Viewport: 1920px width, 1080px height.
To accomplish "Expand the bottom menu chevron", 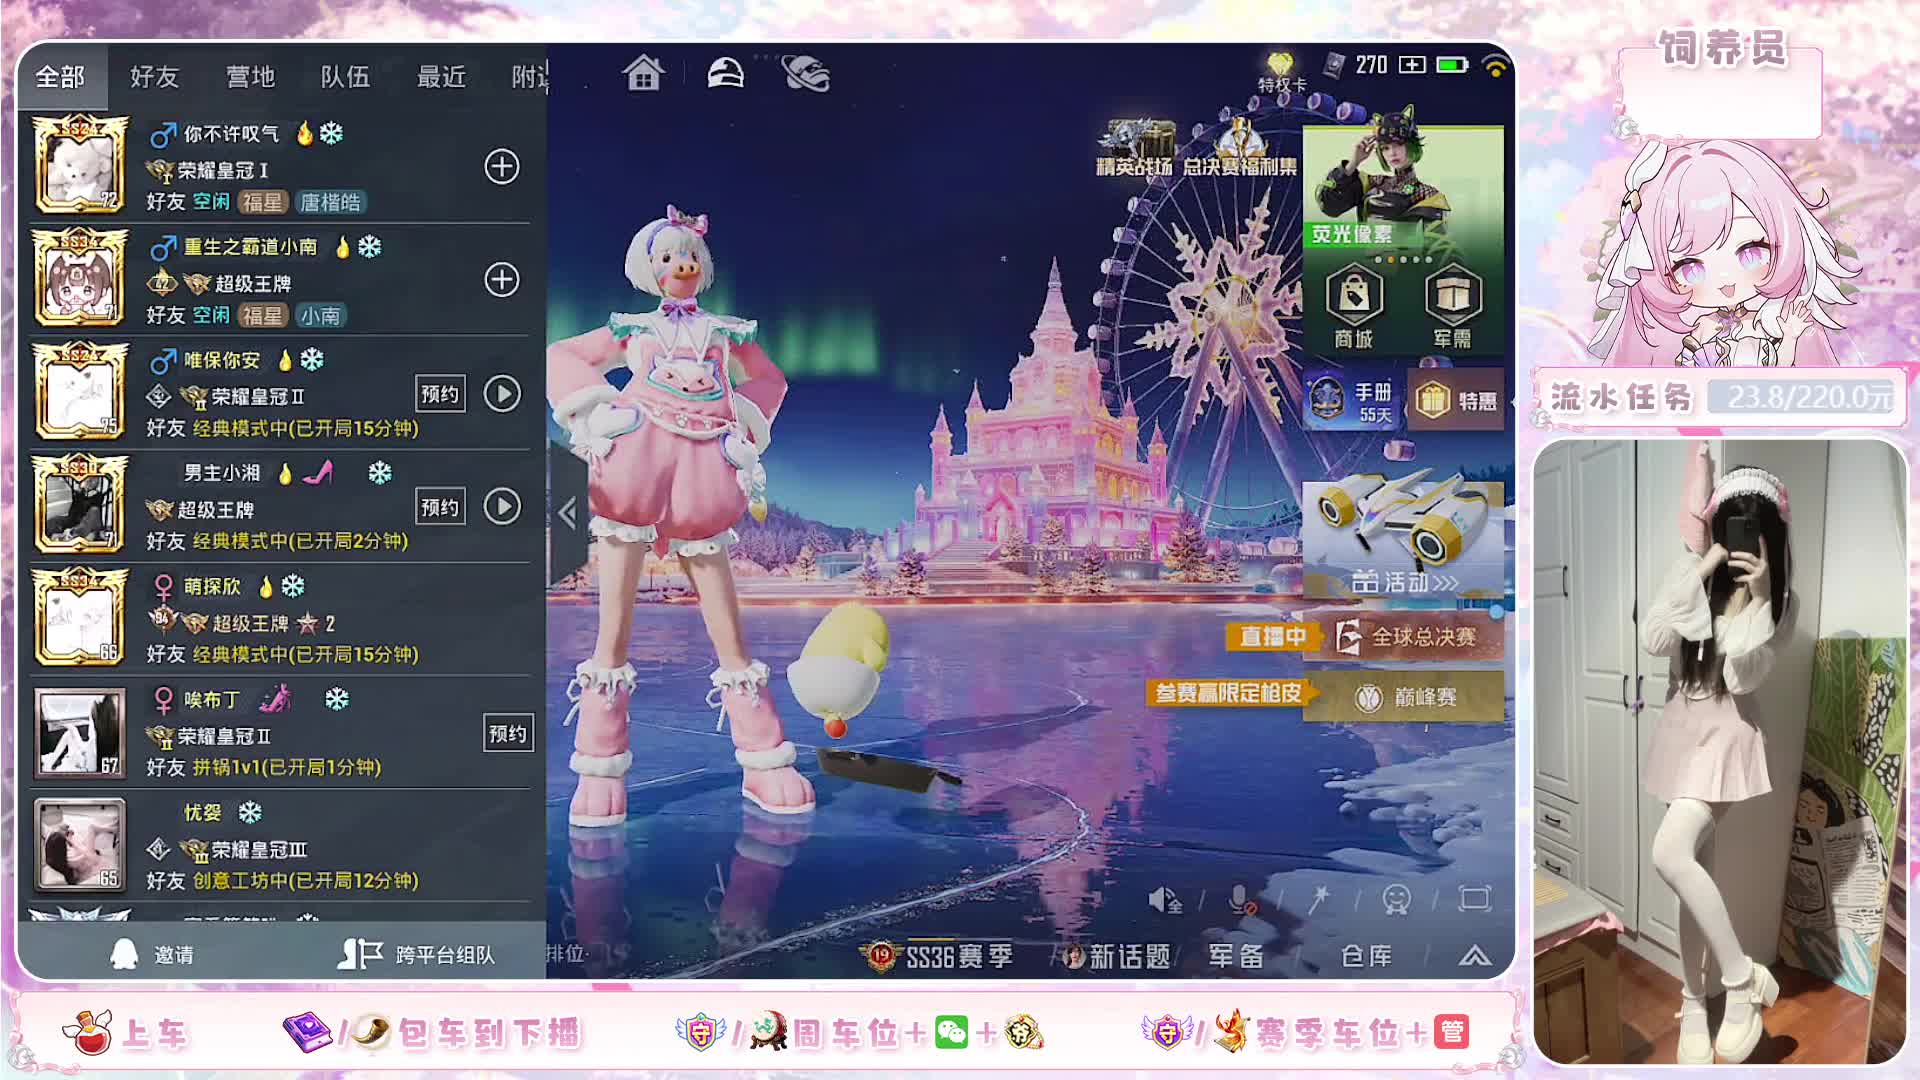I will click(1474, 956).
